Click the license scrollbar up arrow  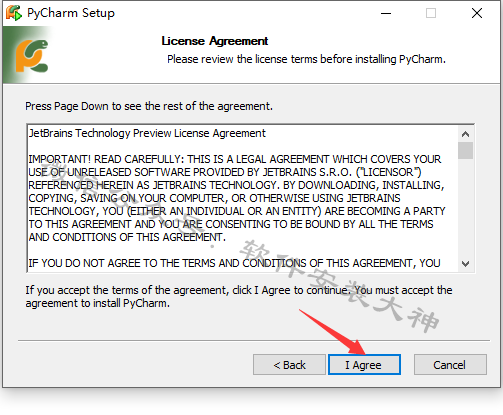(x=465, y=134)
